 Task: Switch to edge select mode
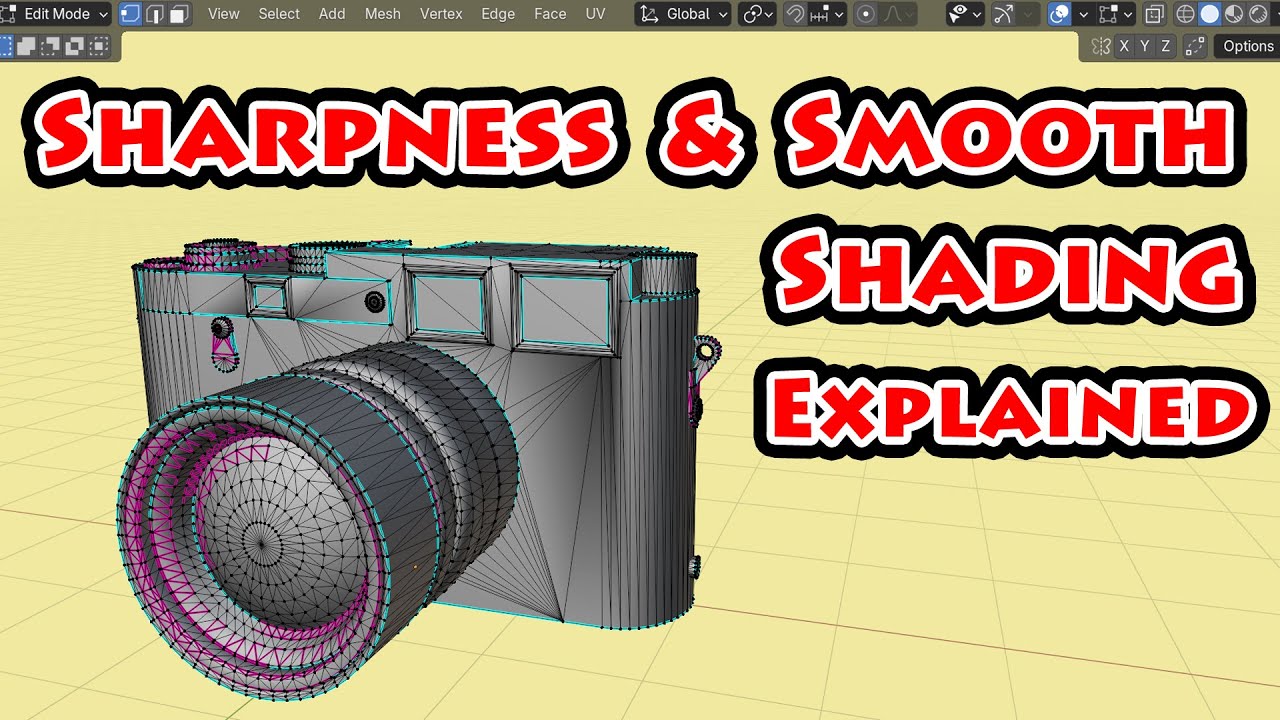pos(155,14)
